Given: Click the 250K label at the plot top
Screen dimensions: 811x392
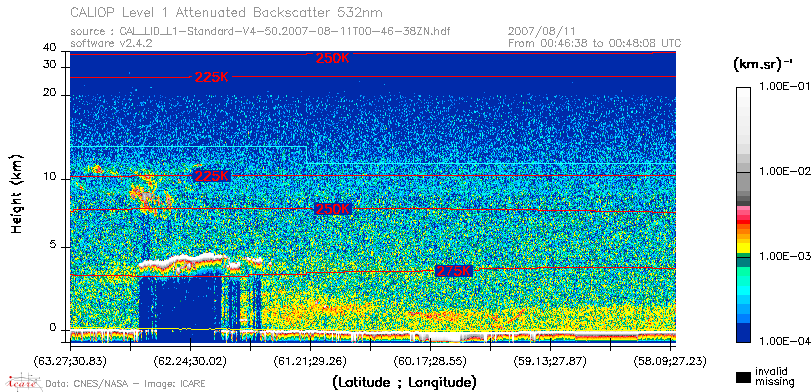Looking at the screenshot, I should pos(333,58).
